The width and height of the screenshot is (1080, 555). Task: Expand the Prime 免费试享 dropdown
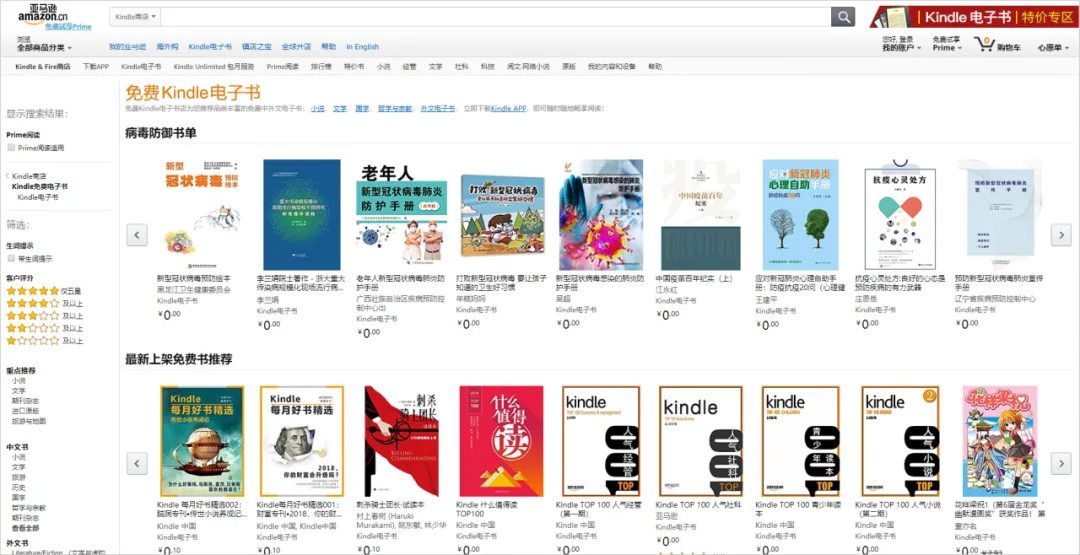[x=947, y=48]
